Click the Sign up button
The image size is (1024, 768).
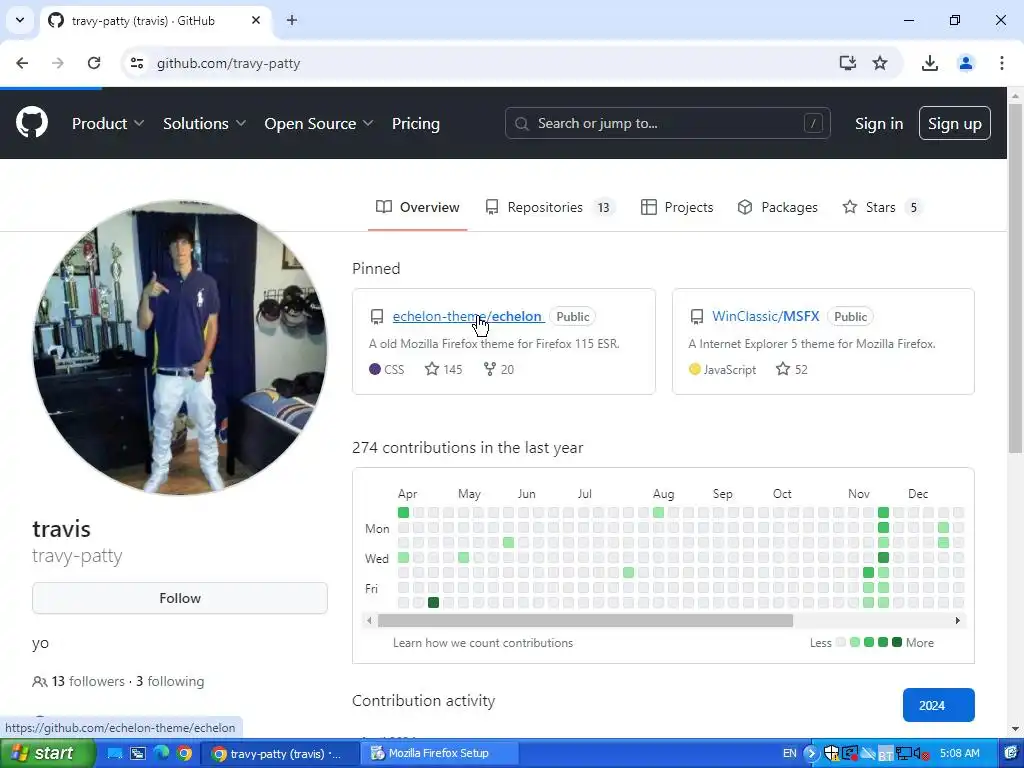pyautogui.click(x=954, y=123)
